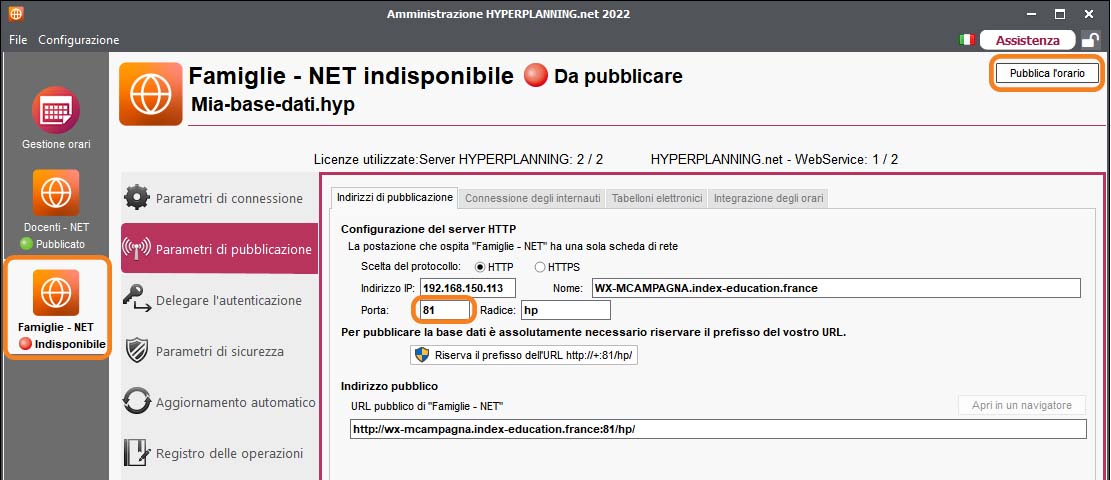Click the large Famiglie - NET header globe icon

tap(151, 94)
